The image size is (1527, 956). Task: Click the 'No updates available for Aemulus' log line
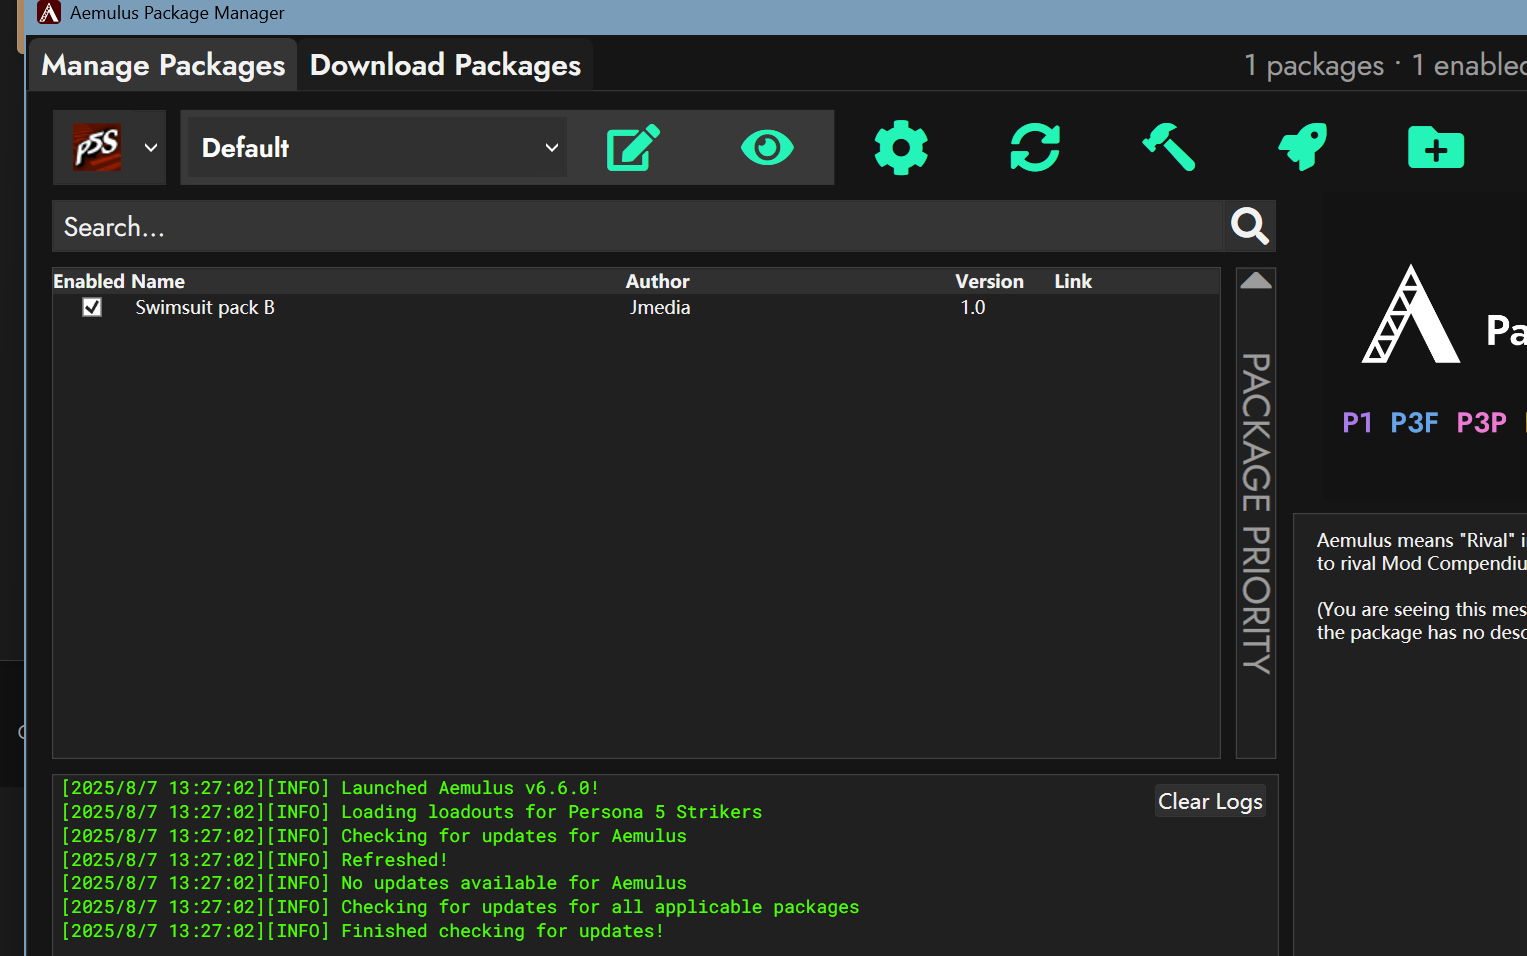[x=374, y=883]
